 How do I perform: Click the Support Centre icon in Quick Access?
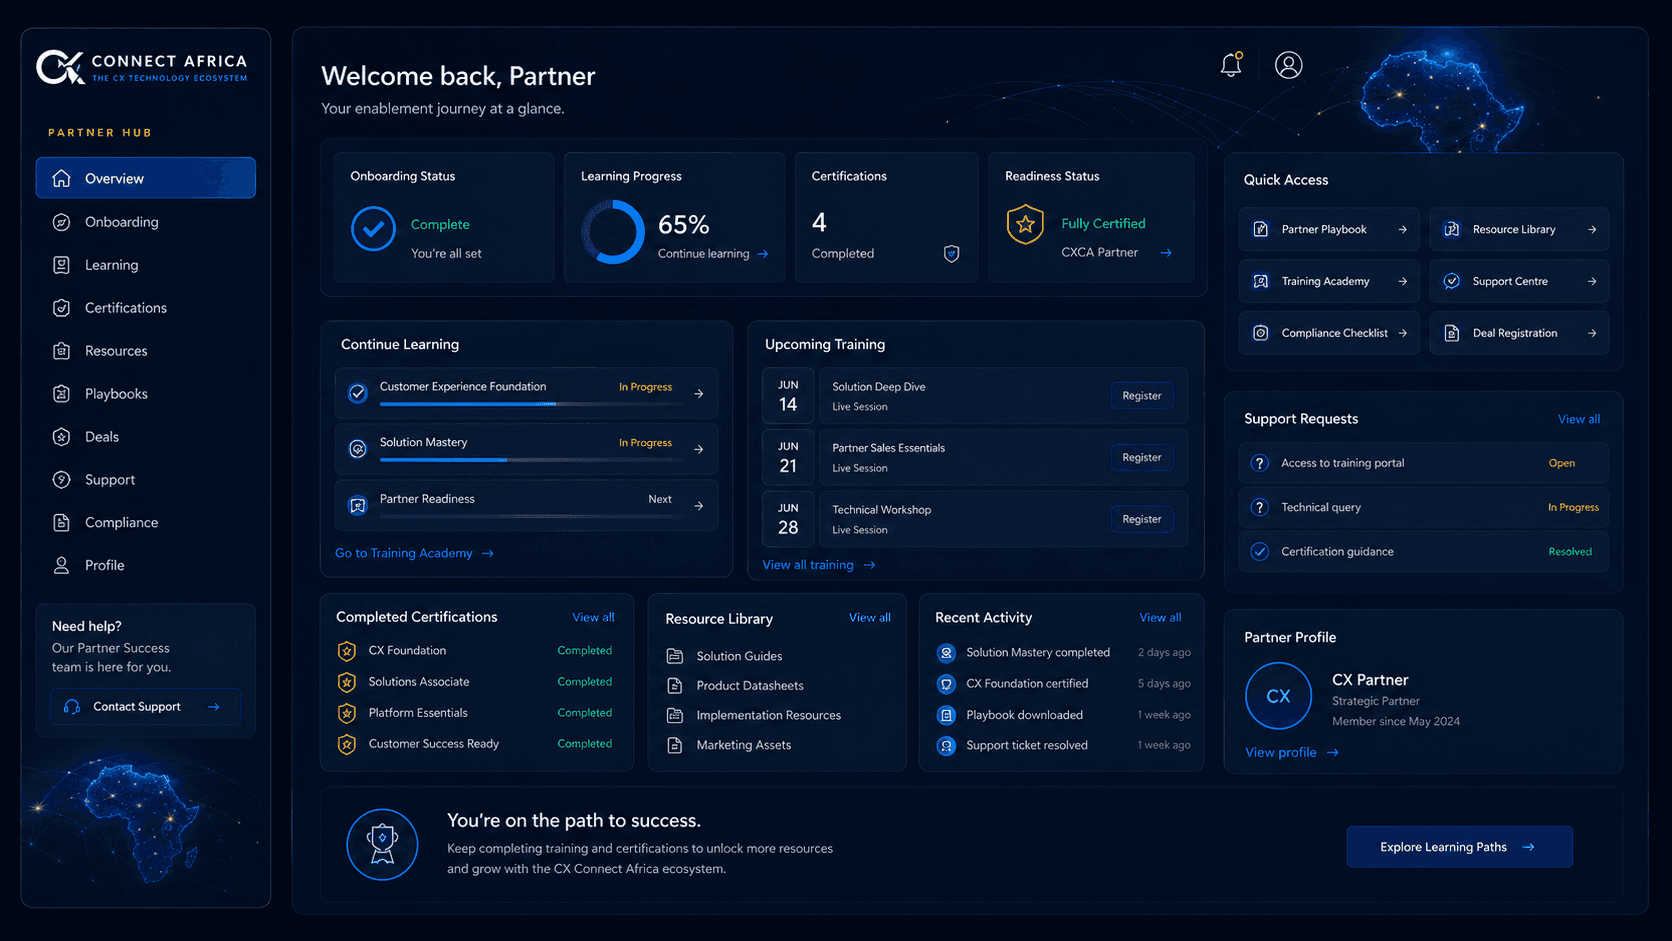pyautogui.click(x=1451, y=282)
